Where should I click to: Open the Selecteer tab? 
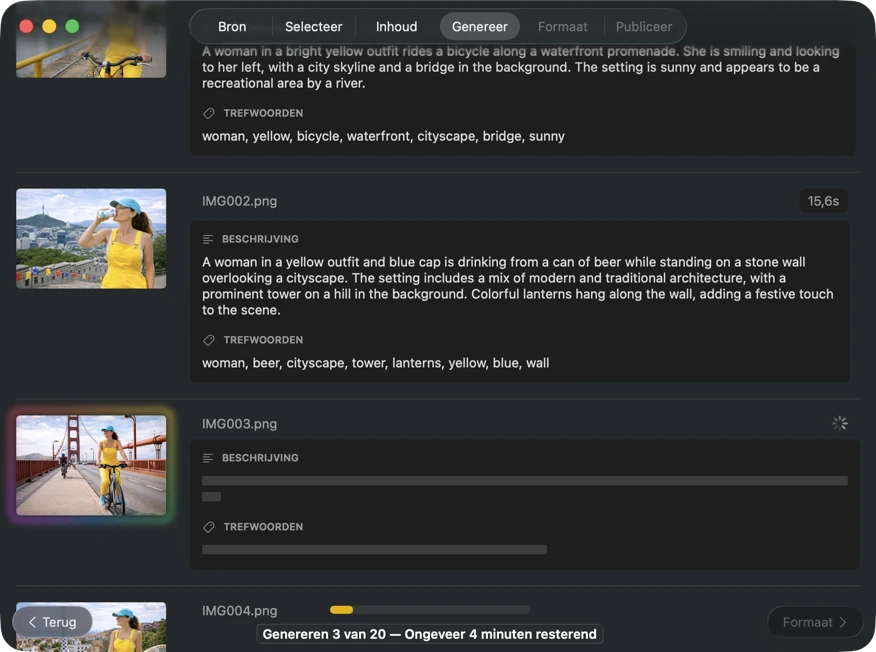coord(313,27)
